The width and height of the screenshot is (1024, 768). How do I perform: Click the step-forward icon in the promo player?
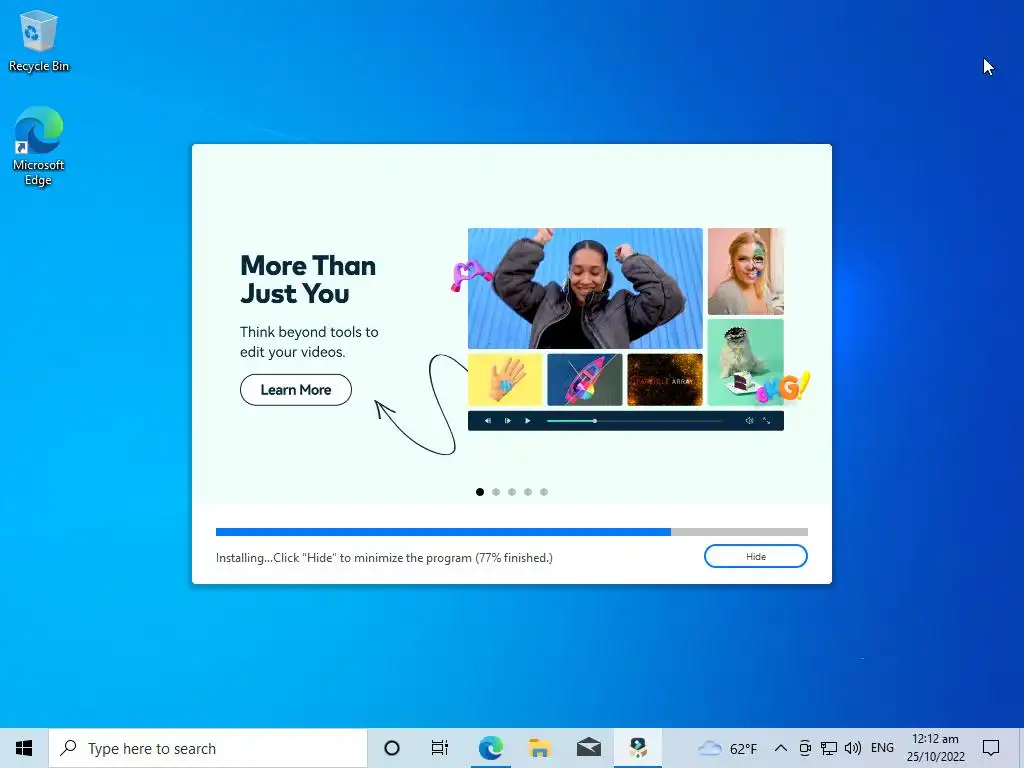pos(507,421)
